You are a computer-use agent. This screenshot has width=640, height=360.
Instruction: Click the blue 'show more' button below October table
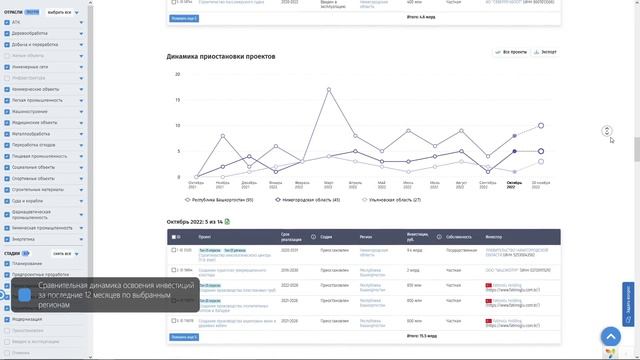pos(184,337)
